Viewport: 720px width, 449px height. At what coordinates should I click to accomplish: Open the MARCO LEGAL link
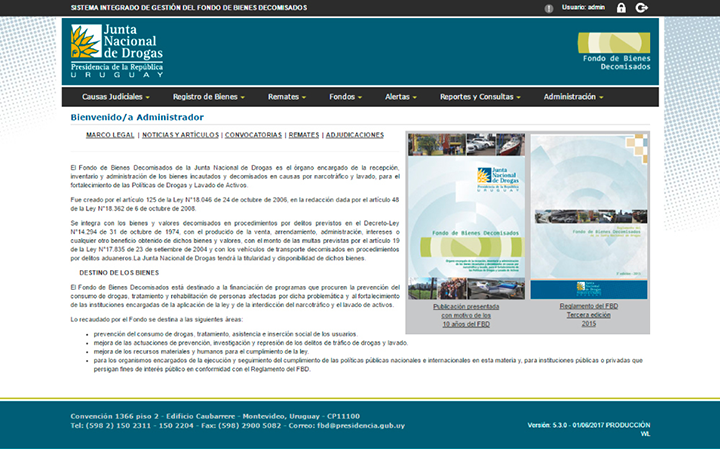pyautogui.click(x=110, y=134)
